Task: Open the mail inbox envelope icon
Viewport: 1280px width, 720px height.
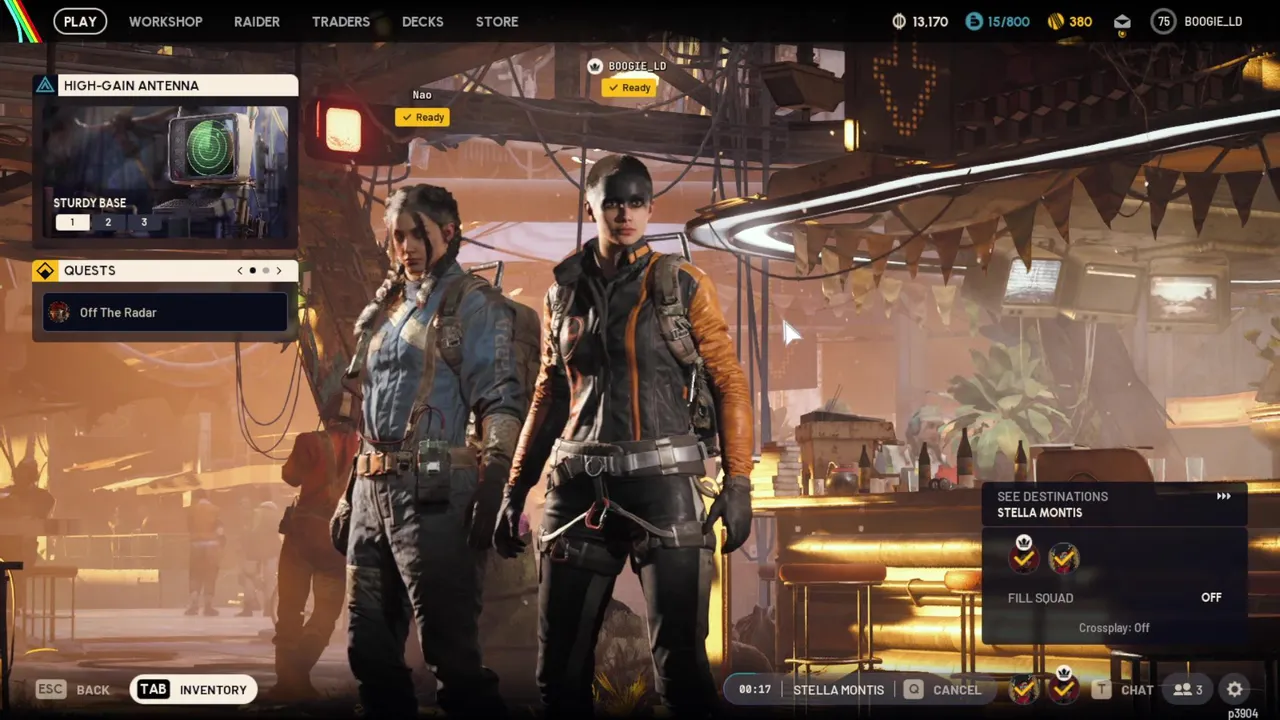Action: point(1122,22)
